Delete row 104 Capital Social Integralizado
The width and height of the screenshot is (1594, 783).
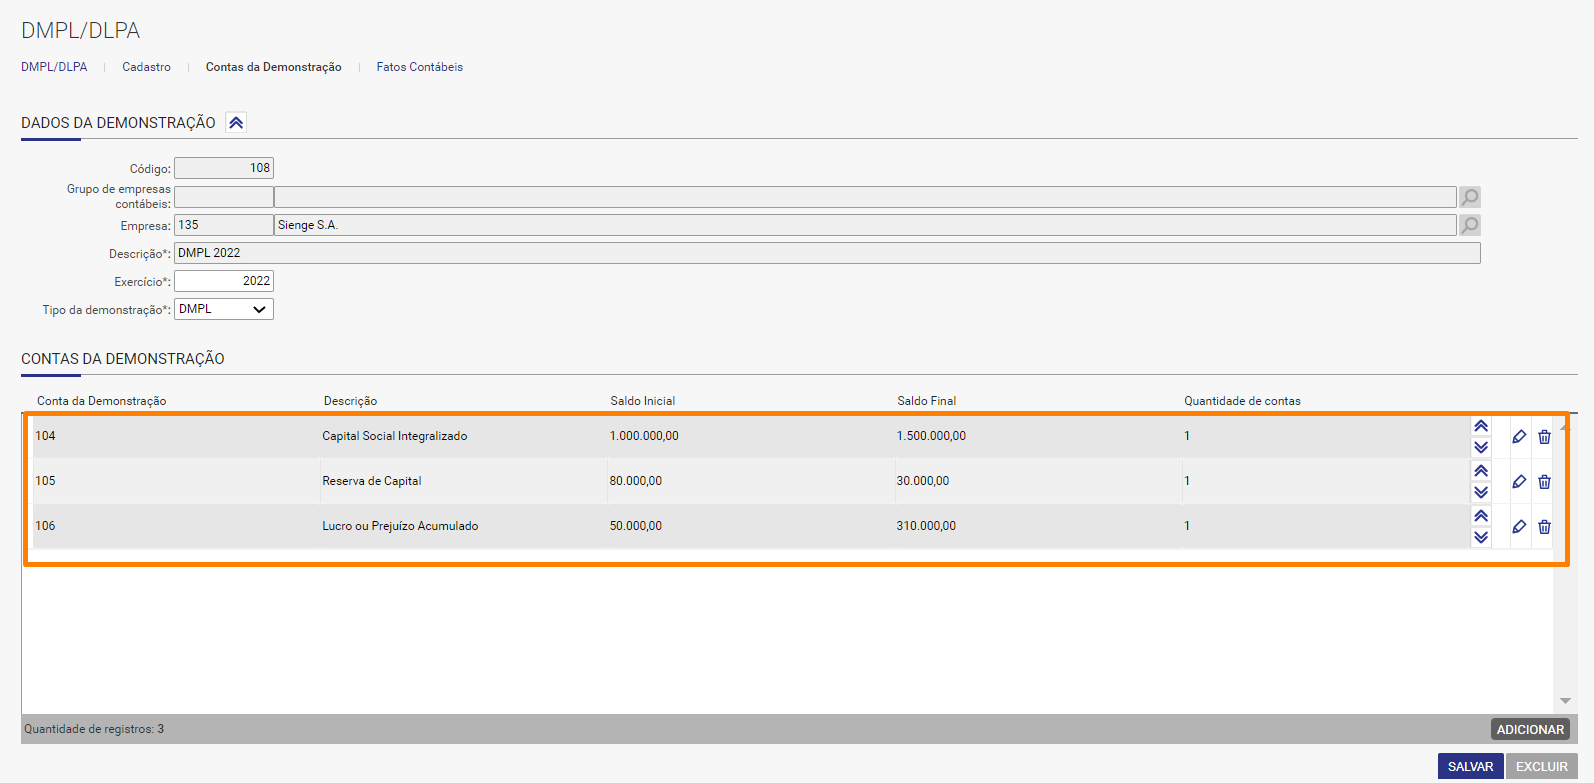(x=1544, y=436)
